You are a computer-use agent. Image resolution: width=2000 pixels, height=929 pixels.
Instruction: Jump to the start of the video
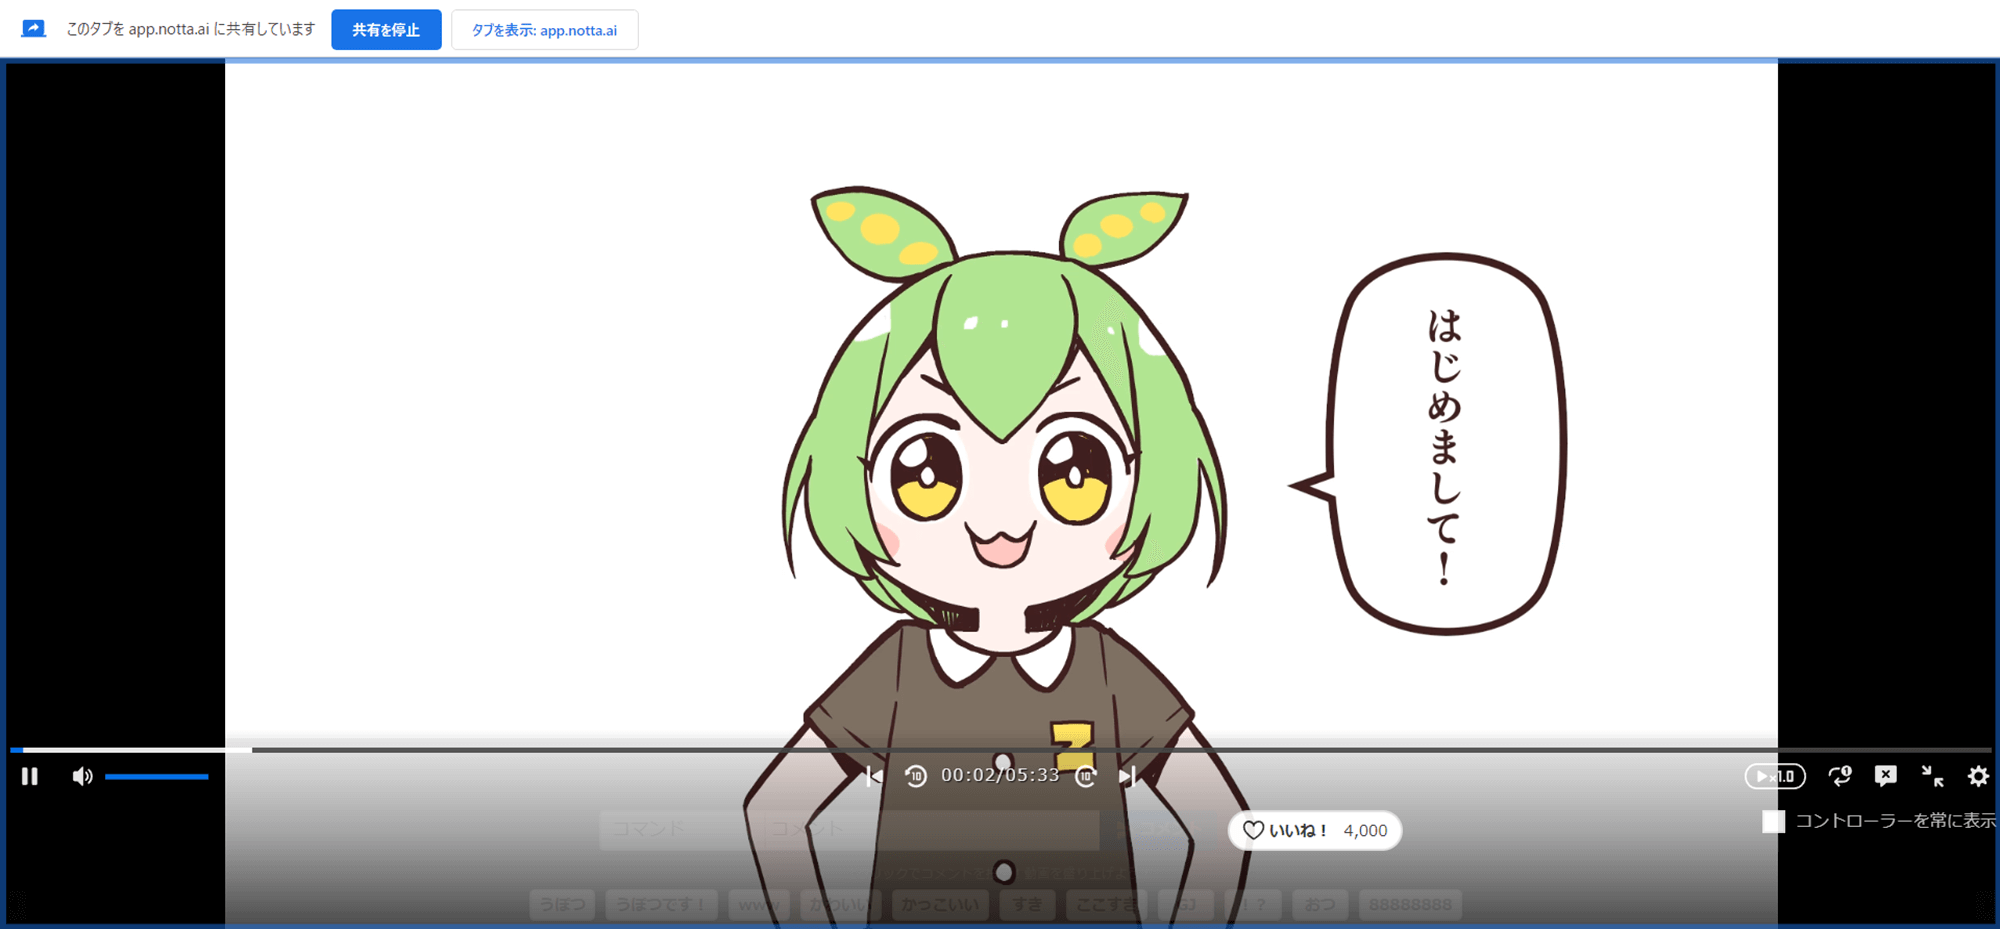click(874, 776)
